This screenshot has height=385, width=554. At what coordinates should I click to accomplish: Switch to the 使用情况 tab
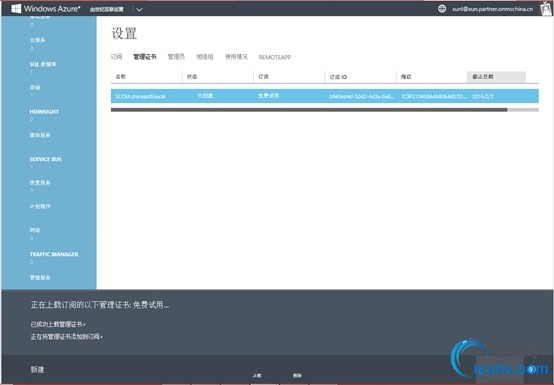[x=236, y=57]
